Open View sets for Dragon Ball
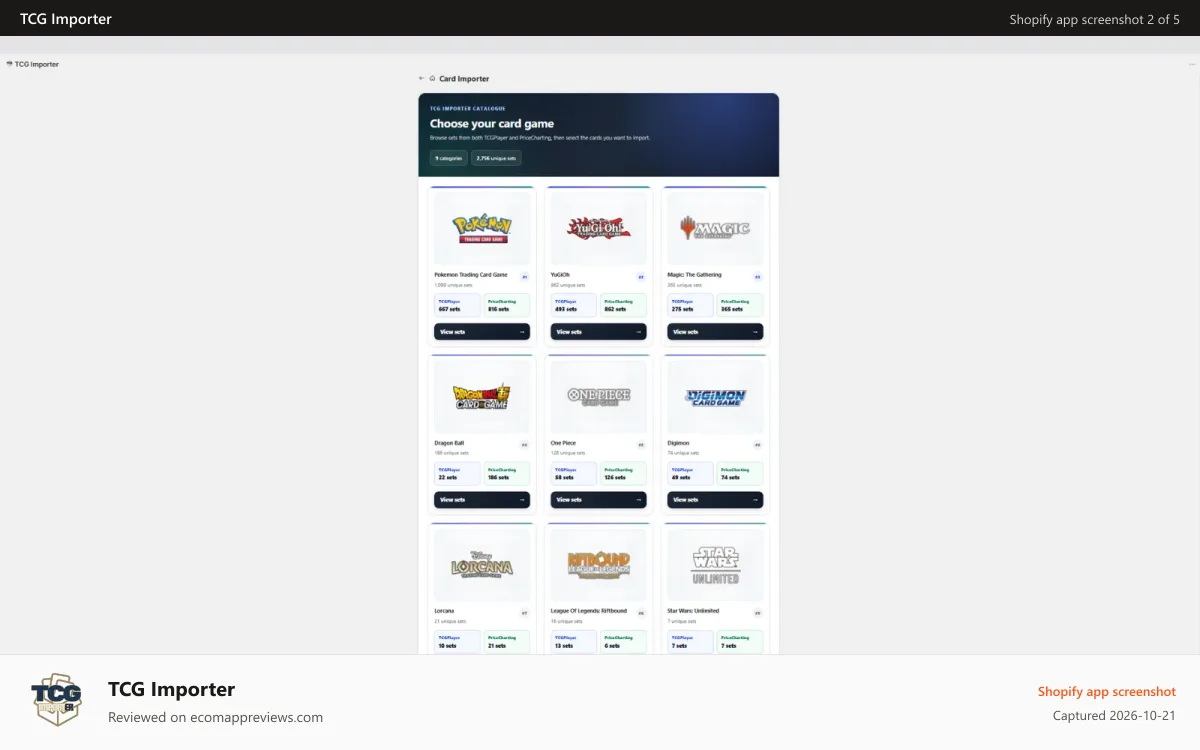 pyautogui.click(x=482, y=500)
